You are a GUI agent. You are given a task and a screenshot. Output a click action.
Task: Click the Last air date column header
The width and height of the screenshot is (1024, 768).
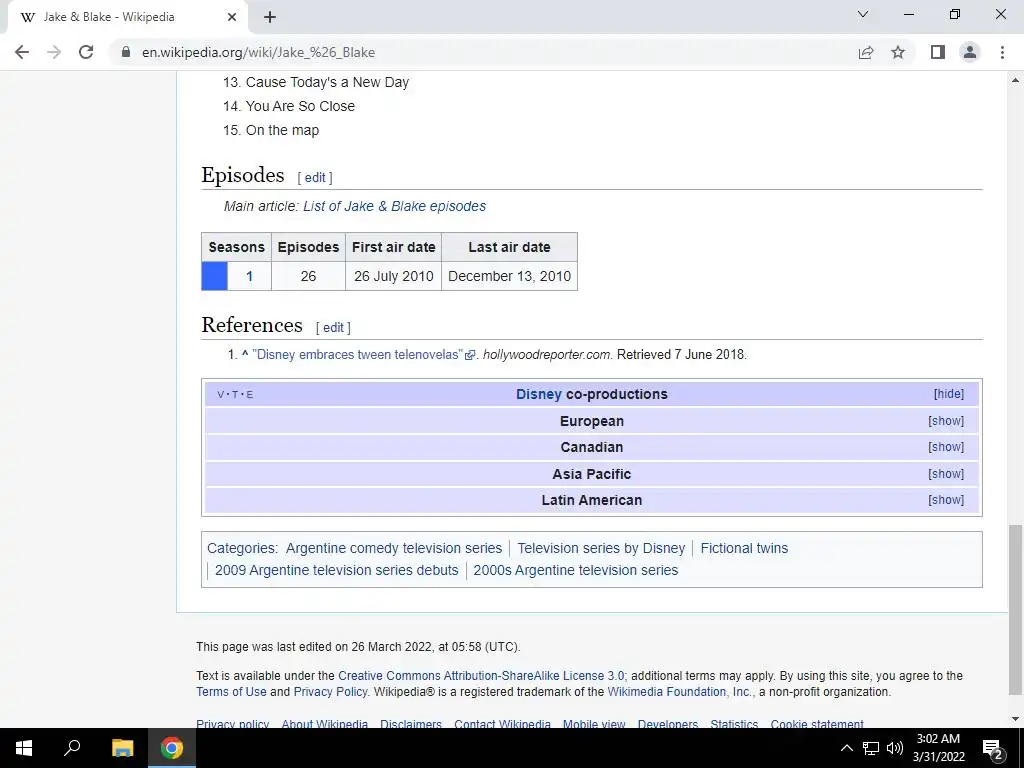(509, 248)
